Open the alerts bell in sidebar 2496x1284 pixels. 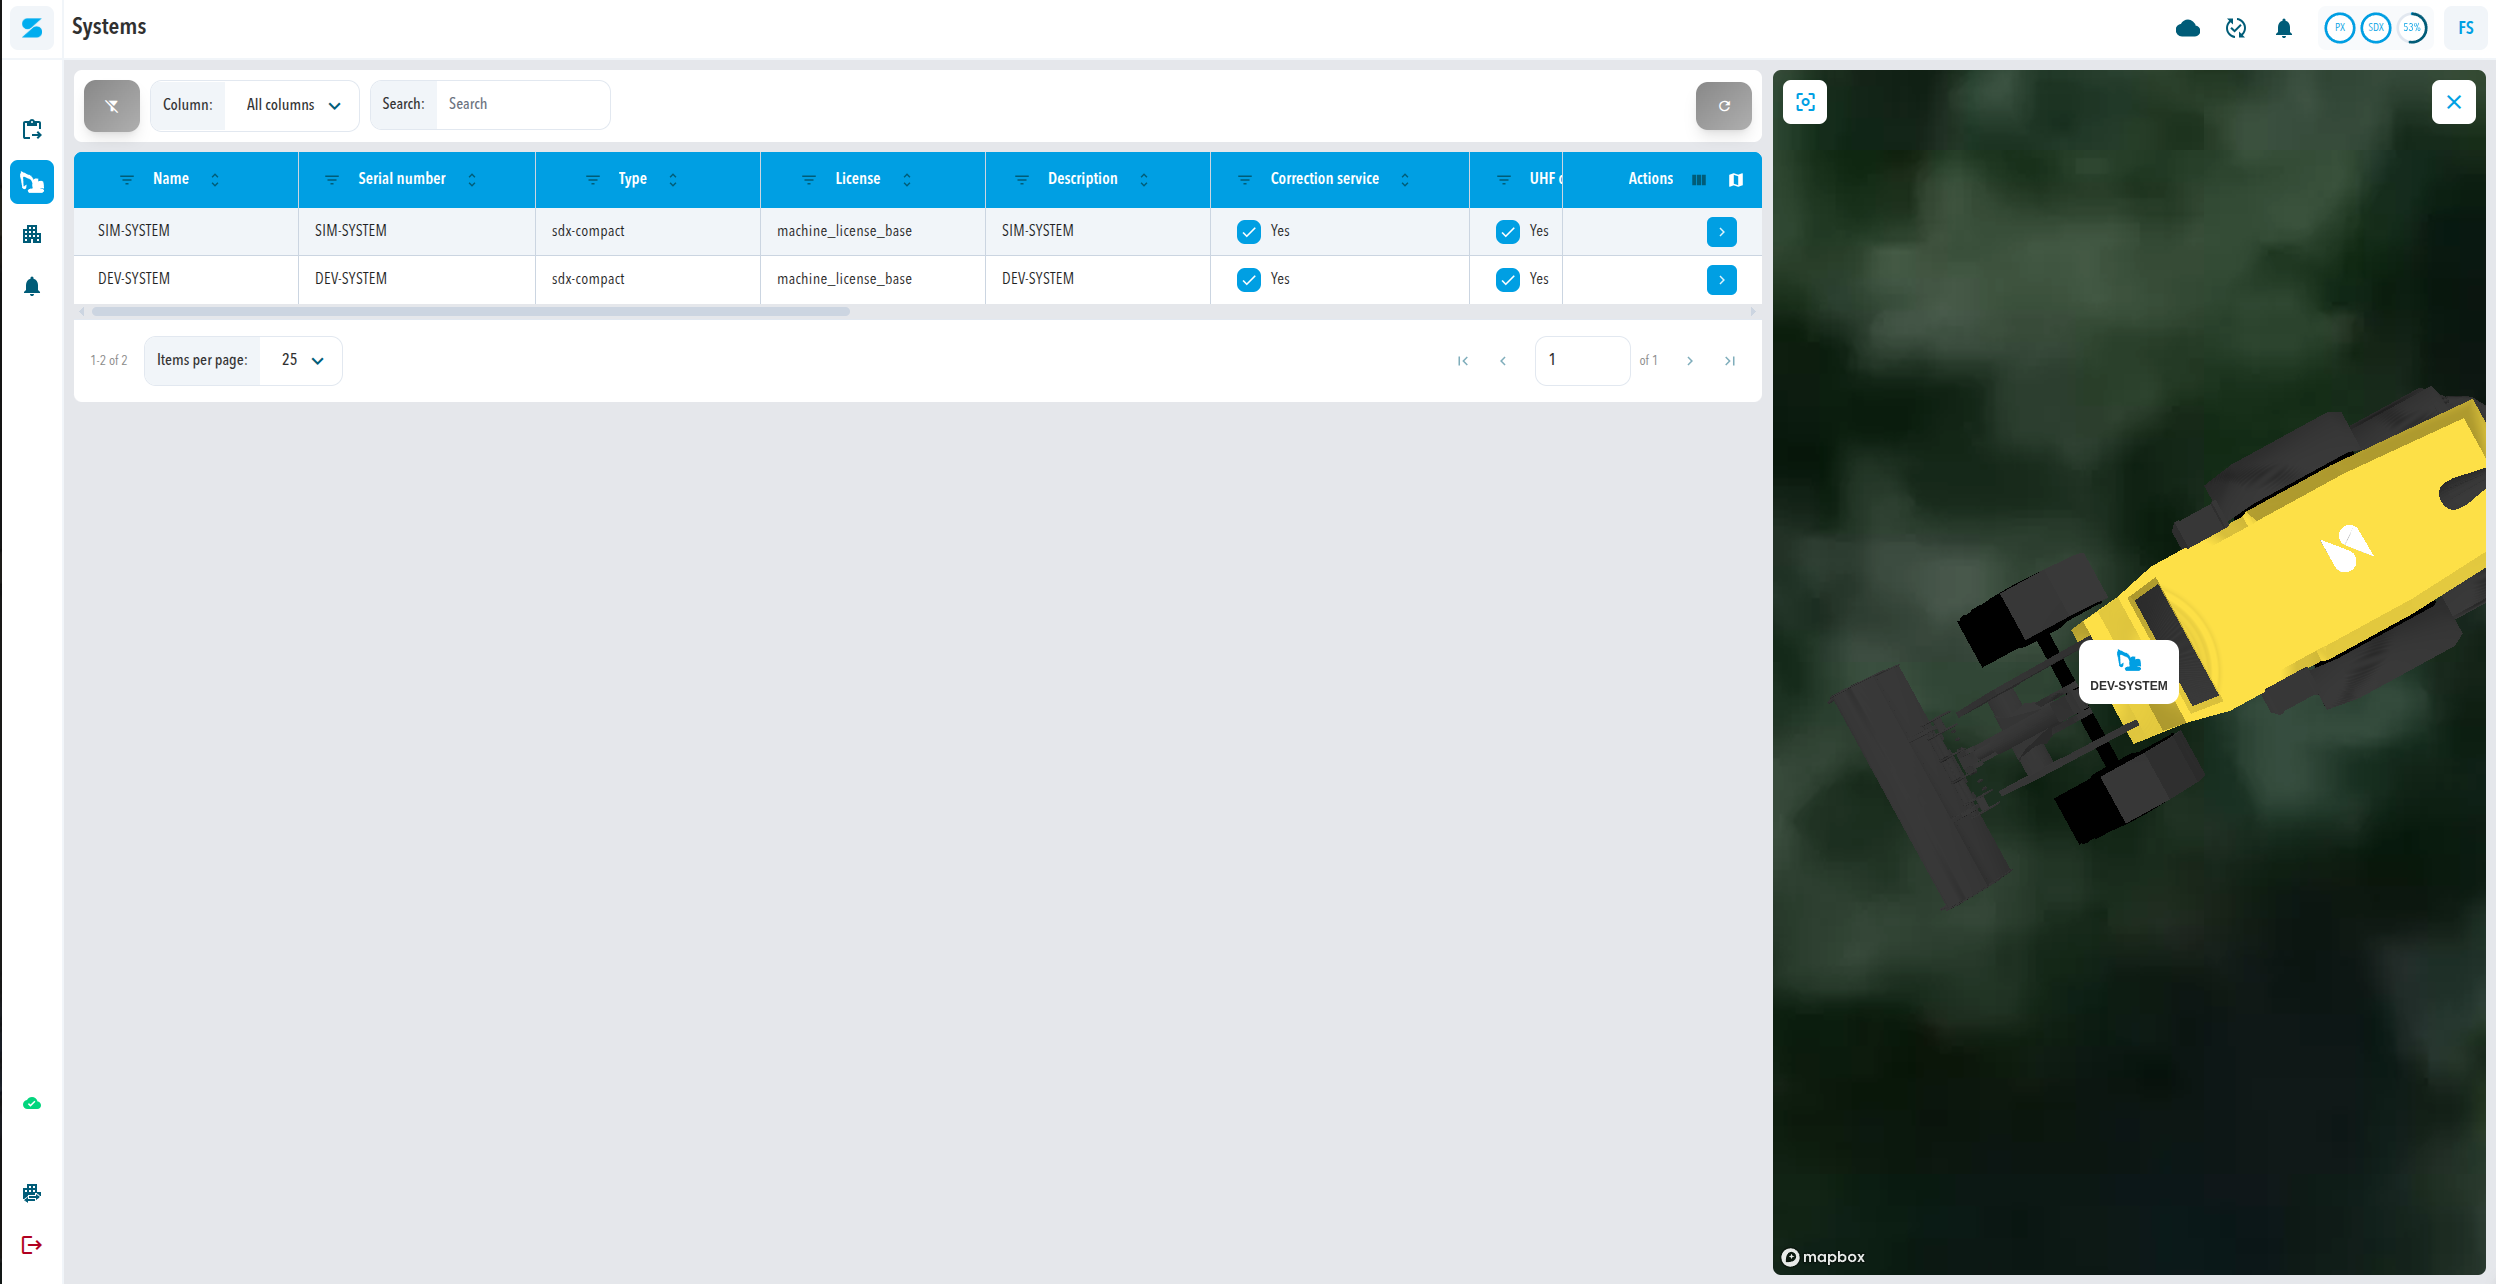[x=32, y=286]
